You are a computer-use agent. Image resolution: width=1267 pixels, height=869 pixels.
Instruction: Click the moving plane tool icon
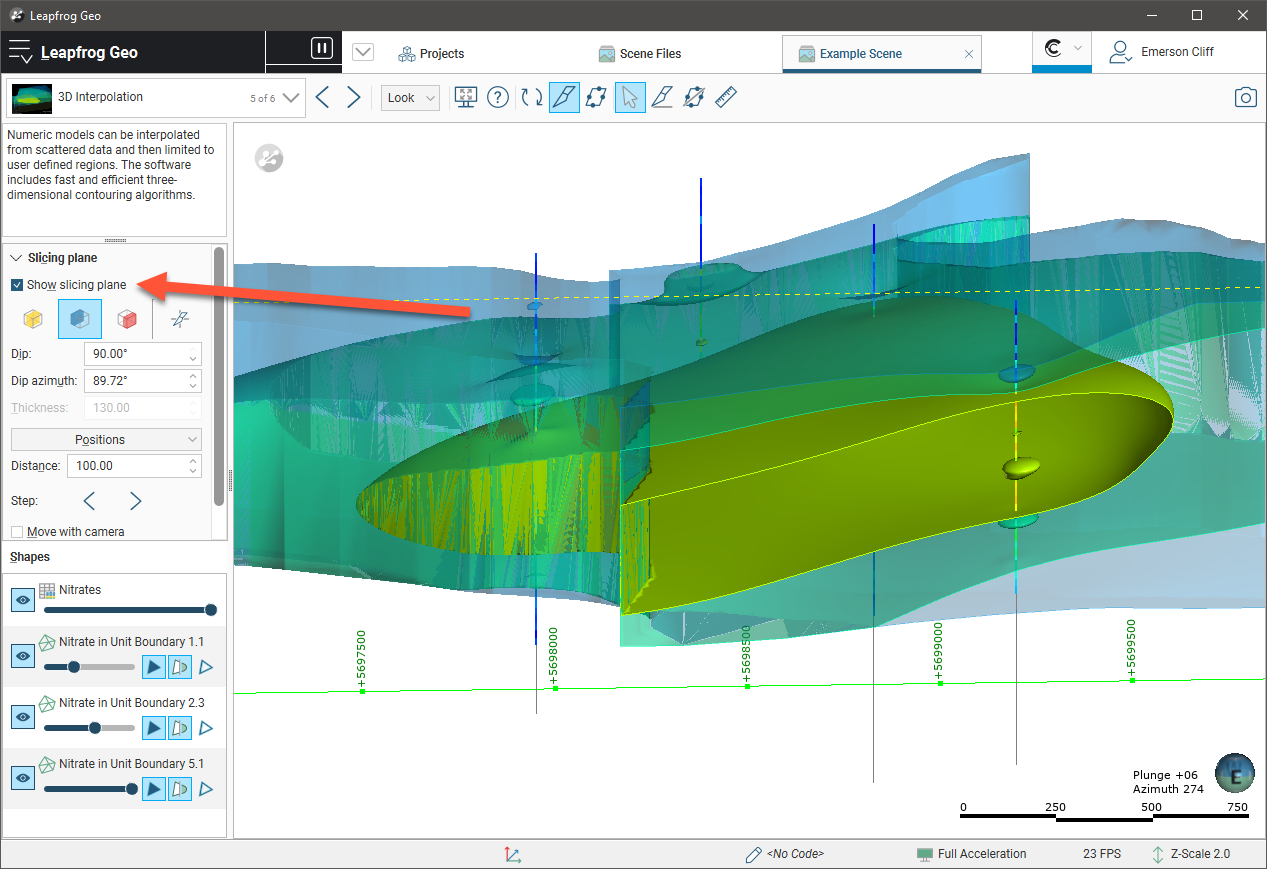click(596, 97)
